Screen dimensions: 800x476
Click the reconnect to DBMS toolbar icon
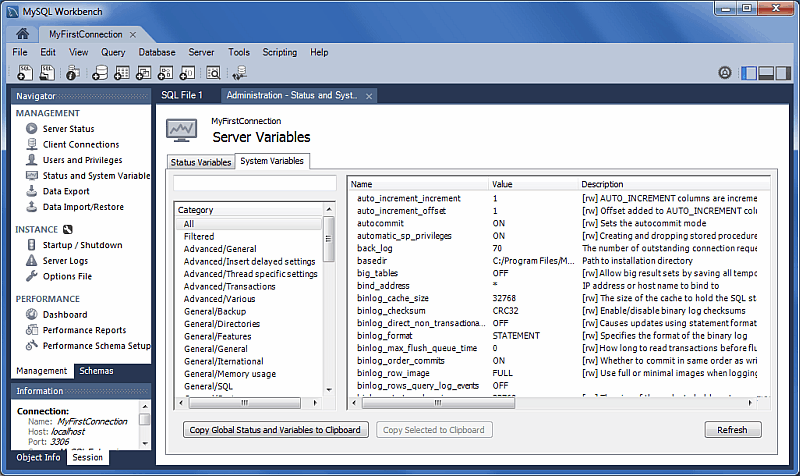tap(238, 73)
